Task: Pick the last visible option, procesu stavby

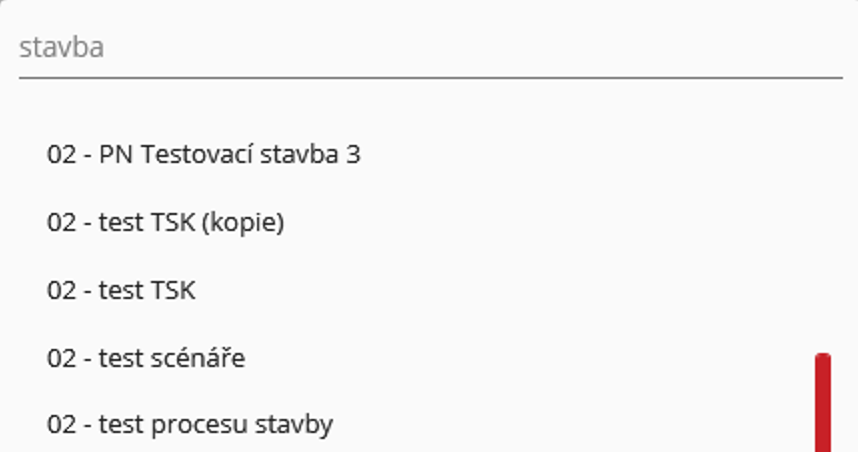Action: tap(190, 425)
